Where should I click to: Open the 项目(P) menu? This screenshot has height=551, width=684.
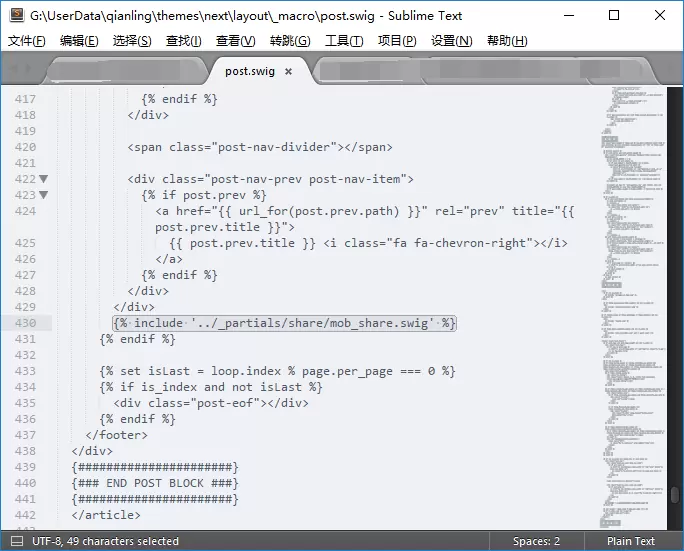(397, 41)
